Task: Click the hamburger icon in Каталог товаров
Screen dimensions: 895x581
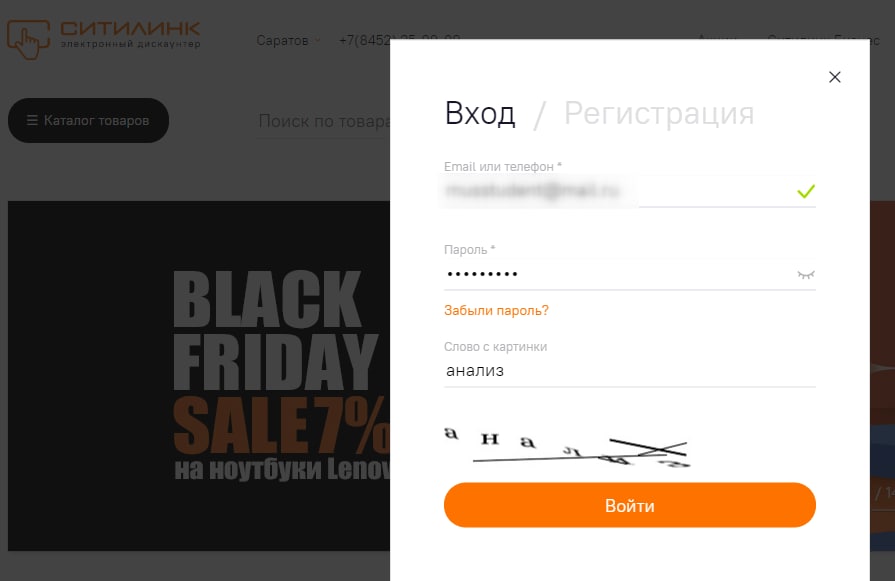Action: [32, 120]
